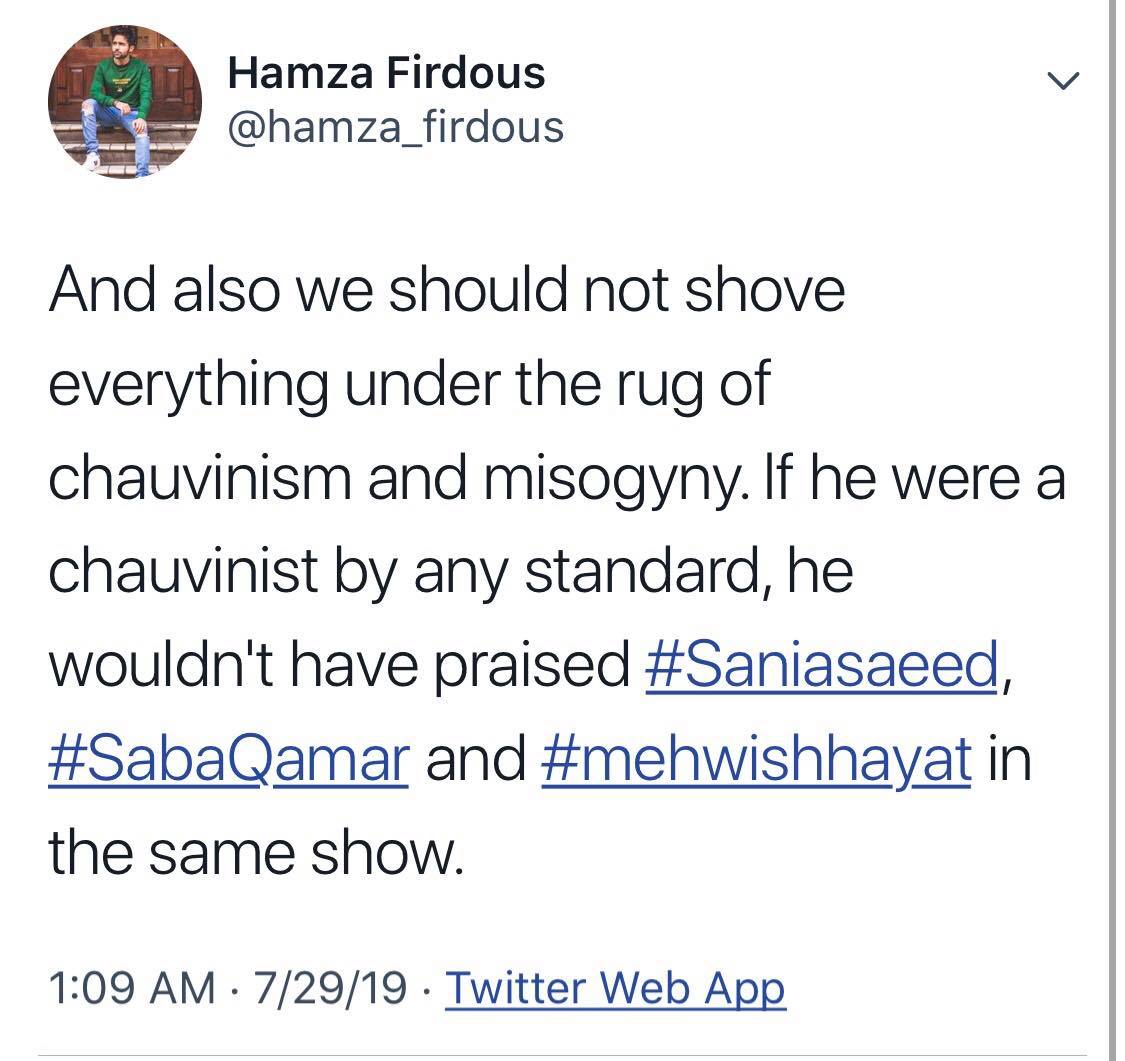Click the 7/29/19 tweet date
This screenshot has width=1125, height=1061.
point(329,987)
